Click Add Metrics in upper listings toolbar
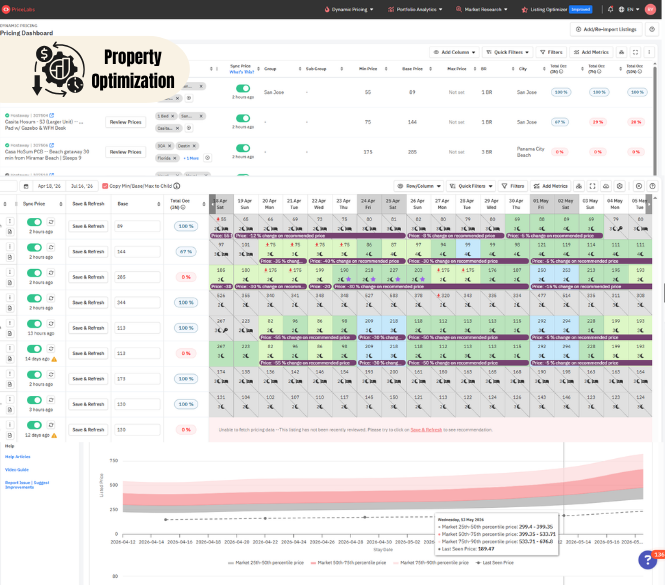This screenshot has height=585, width=665. tap(591, 52)
